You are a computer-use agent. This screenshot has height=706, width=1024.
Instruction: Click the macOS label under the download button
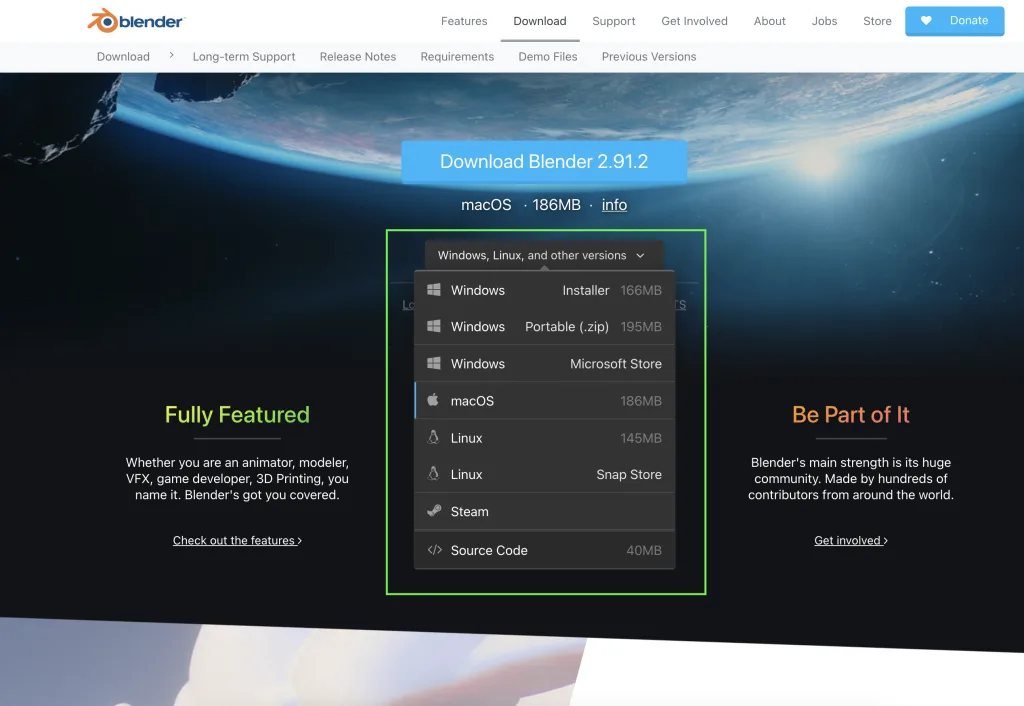[x=486, y=205]
